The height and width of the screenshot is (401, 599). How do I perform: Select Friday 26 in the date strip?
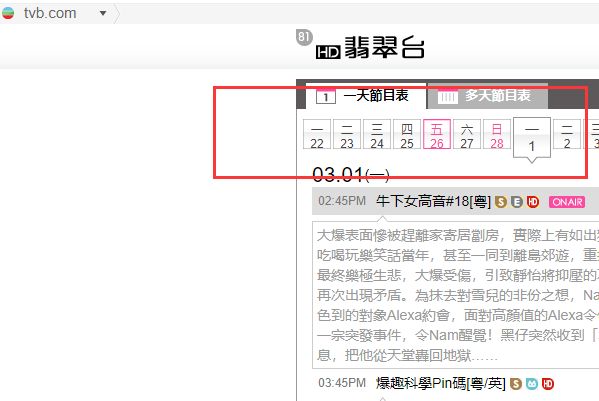(437, 134)
